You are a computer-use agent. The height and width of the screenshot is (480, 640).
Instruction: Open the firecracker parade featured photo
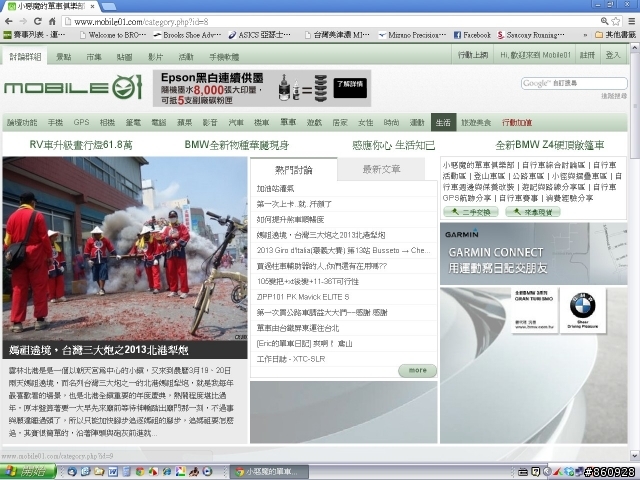pos(125,249)
